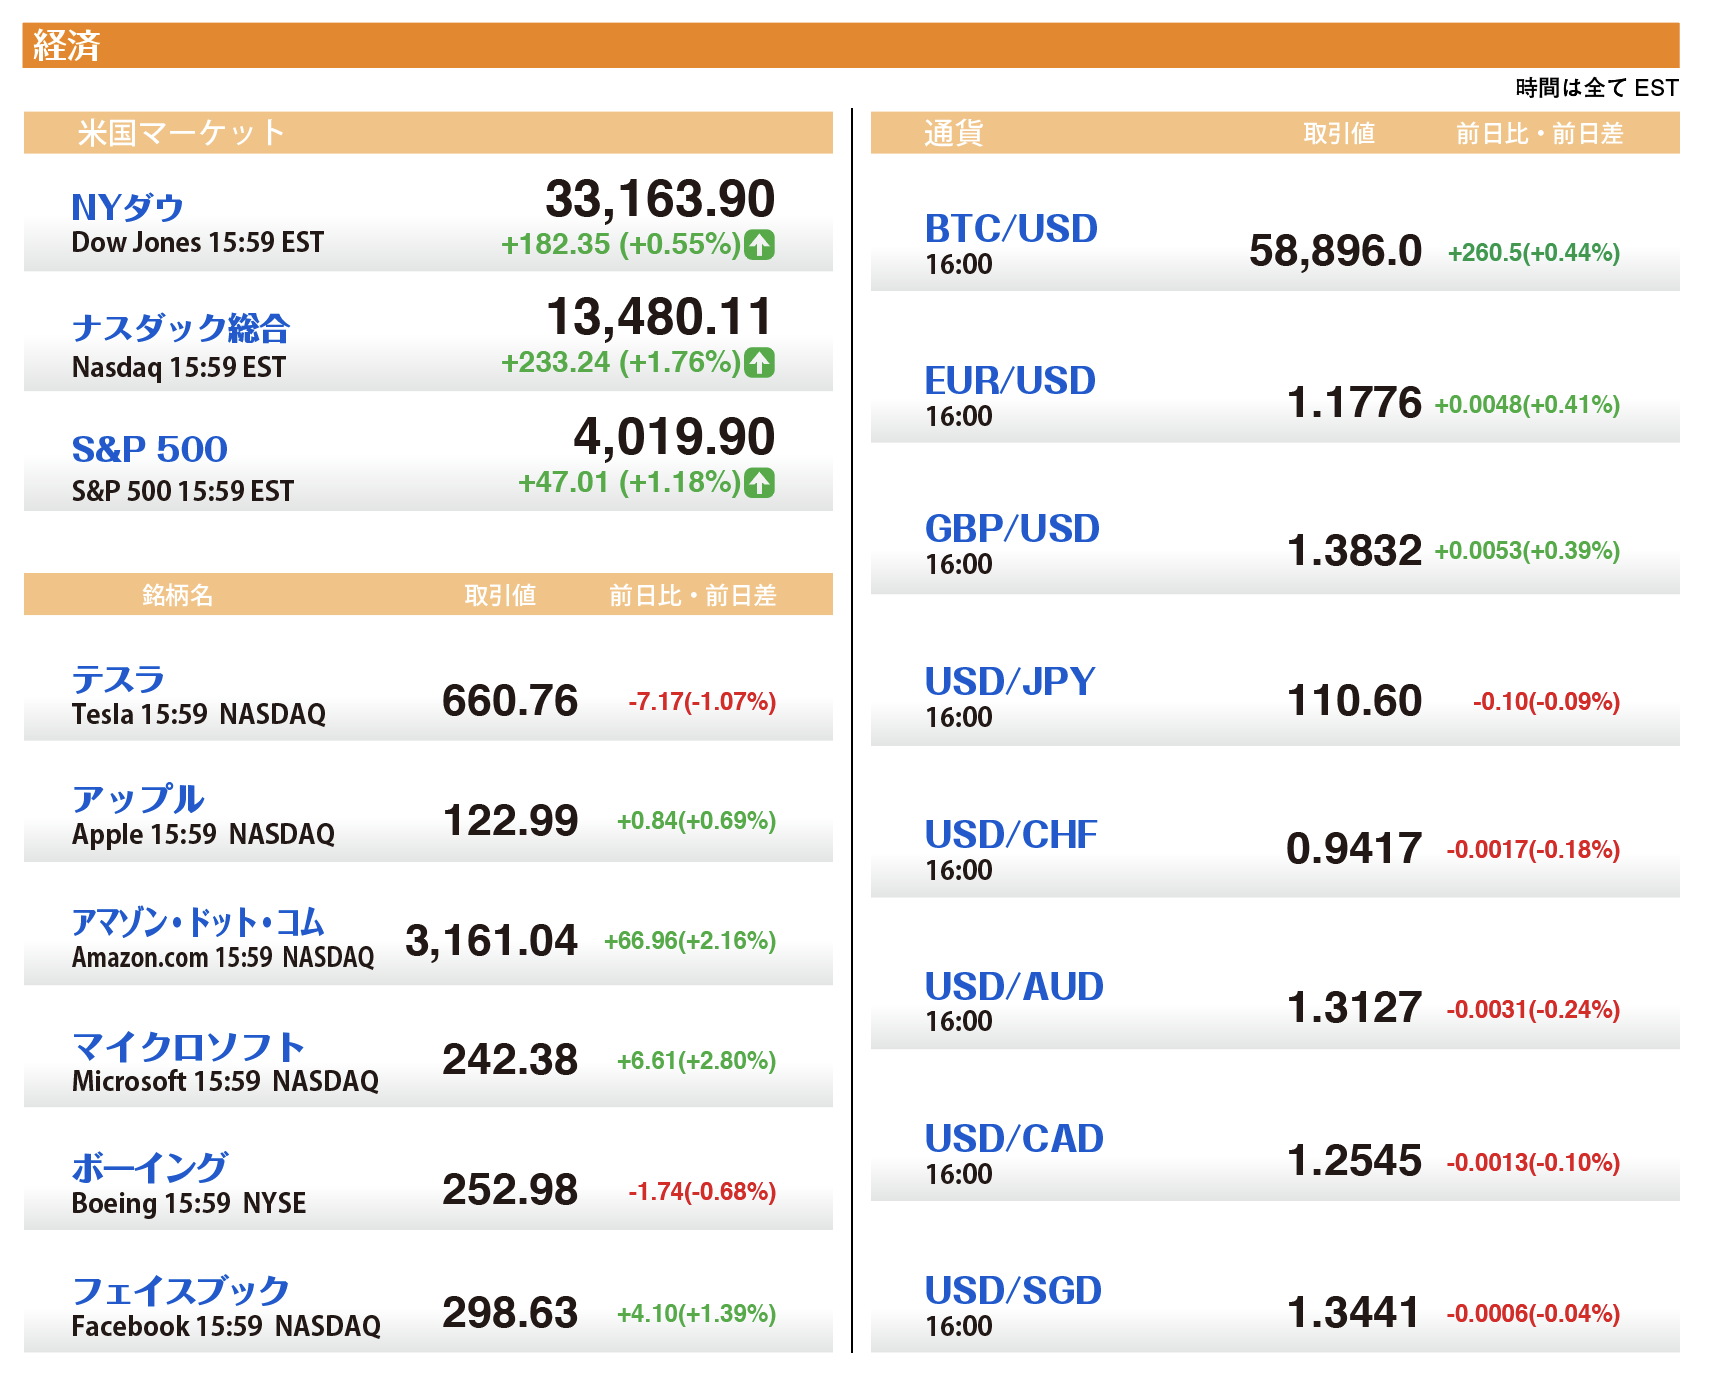Click the 米国マーケット section header
This screenshot has width=1710, height=1378.
(x=182, y=133)
